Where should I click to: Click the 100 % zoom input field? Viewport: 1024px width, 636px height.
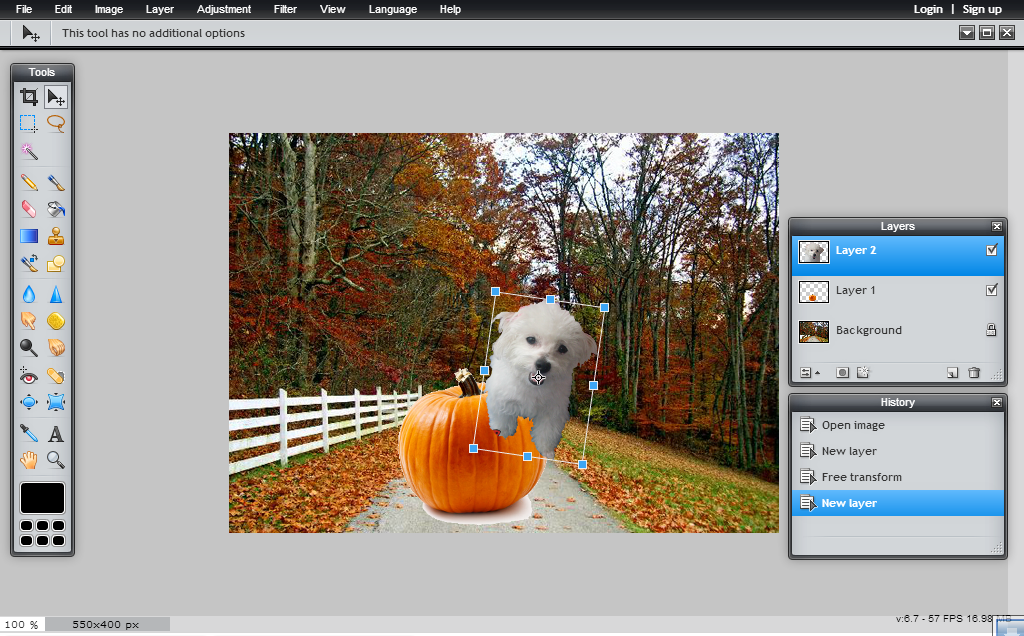(22, 624)
